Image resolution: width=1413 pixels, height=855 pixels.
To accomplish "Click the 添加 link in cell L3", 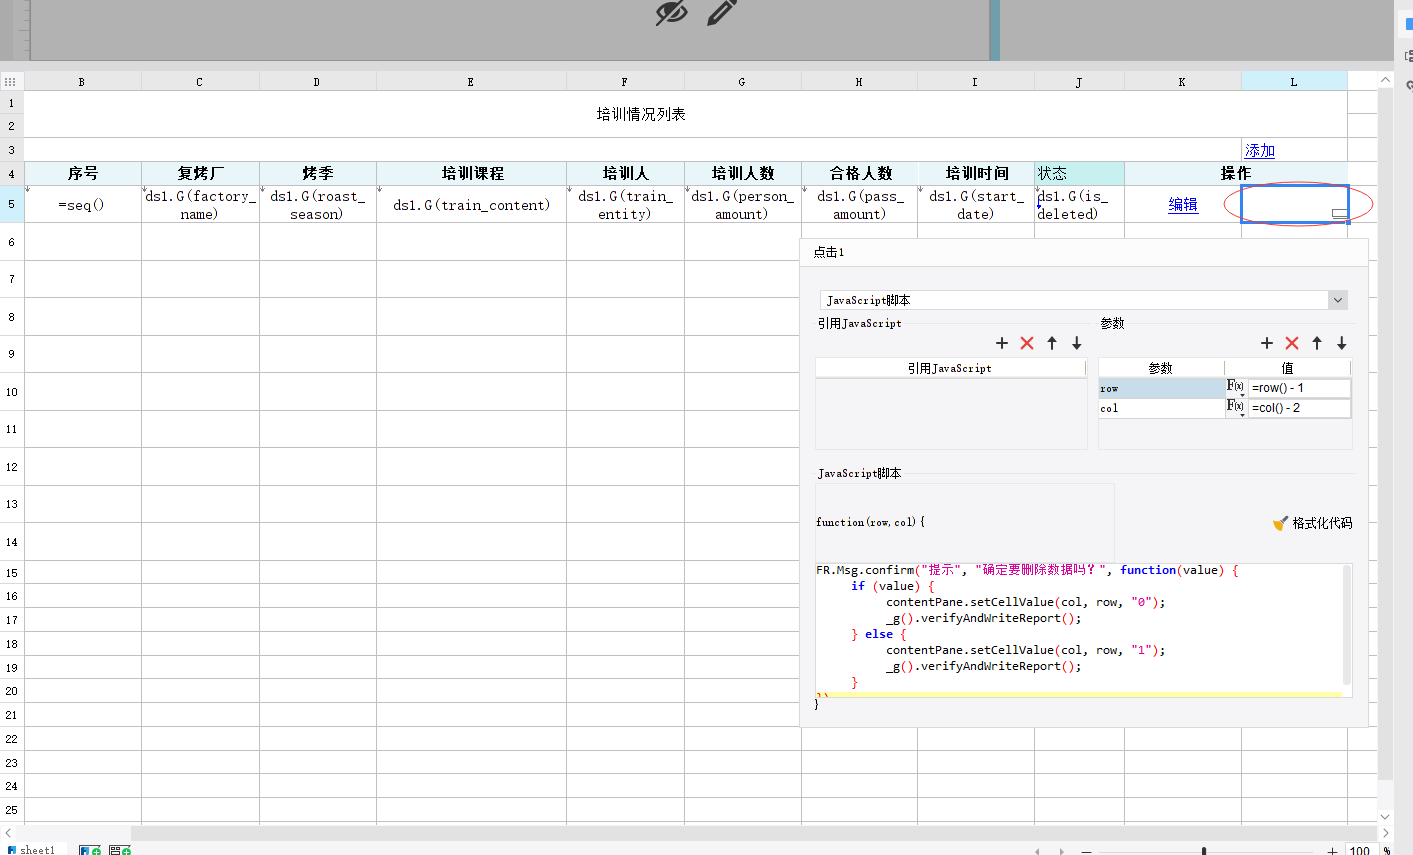I will 1260,151.
